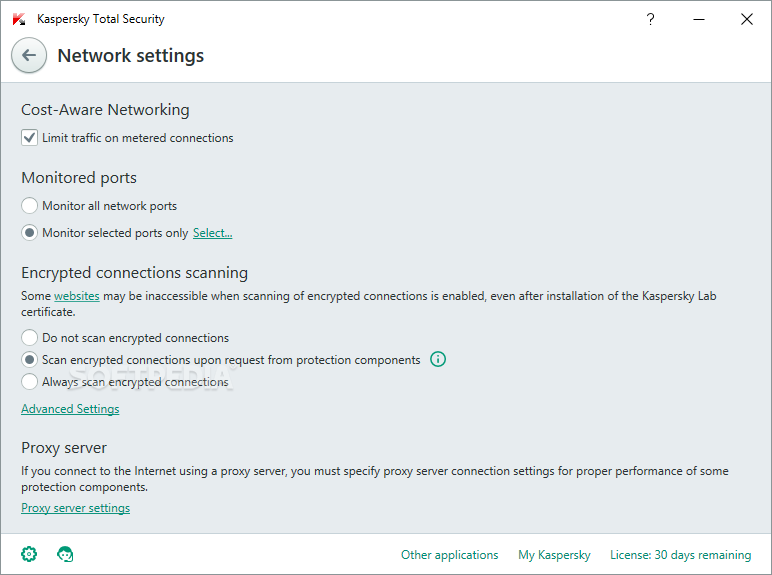This screenshot has width=772, height=575.
Task: Select Monitor selected ports only
Action: pyautogui.click(x=29, y=232)
